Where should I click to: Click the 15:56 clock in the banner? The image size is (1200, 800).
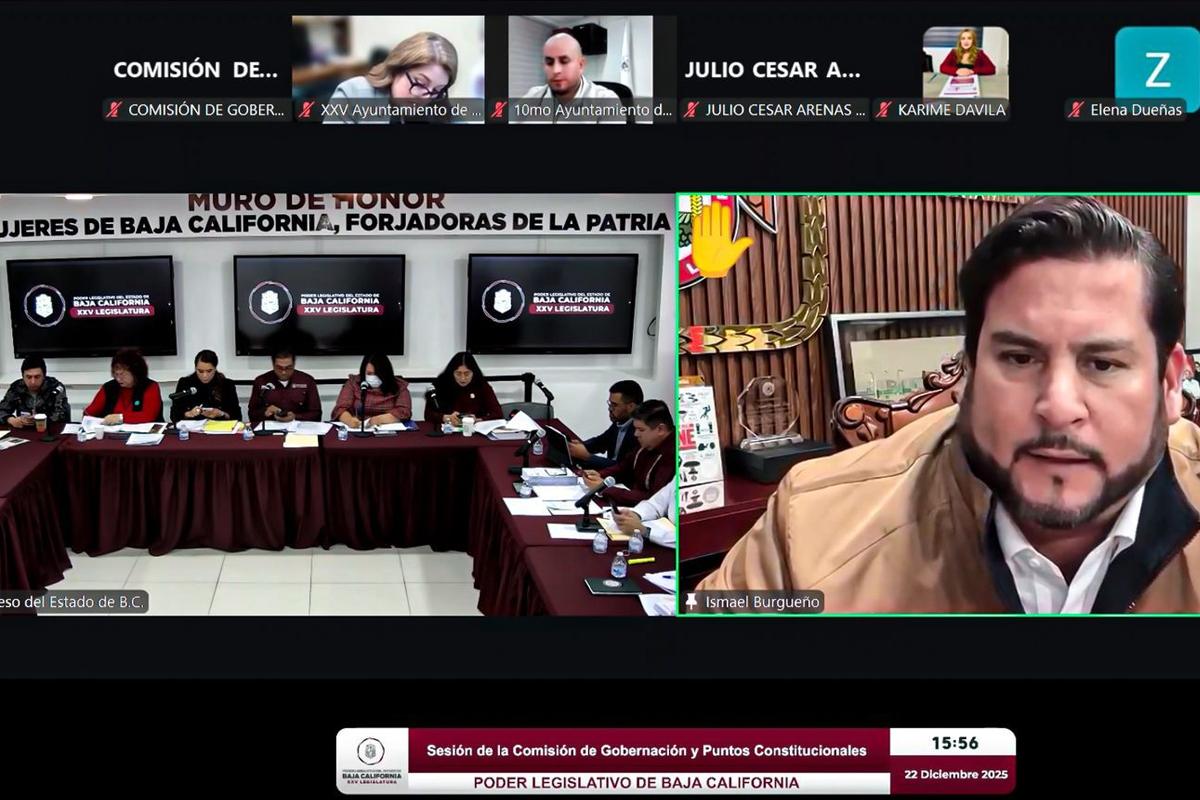(954, 743)
